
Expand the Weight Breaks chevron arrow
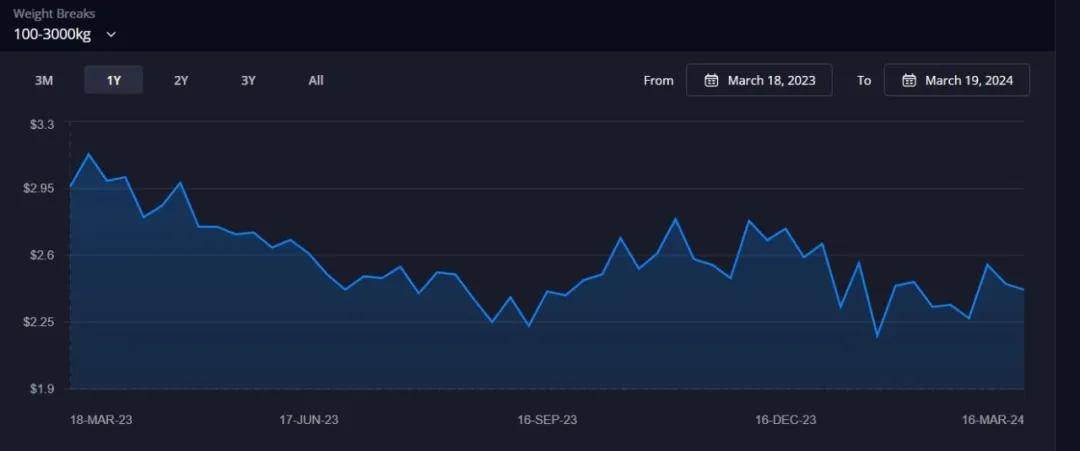click(111, 34)
